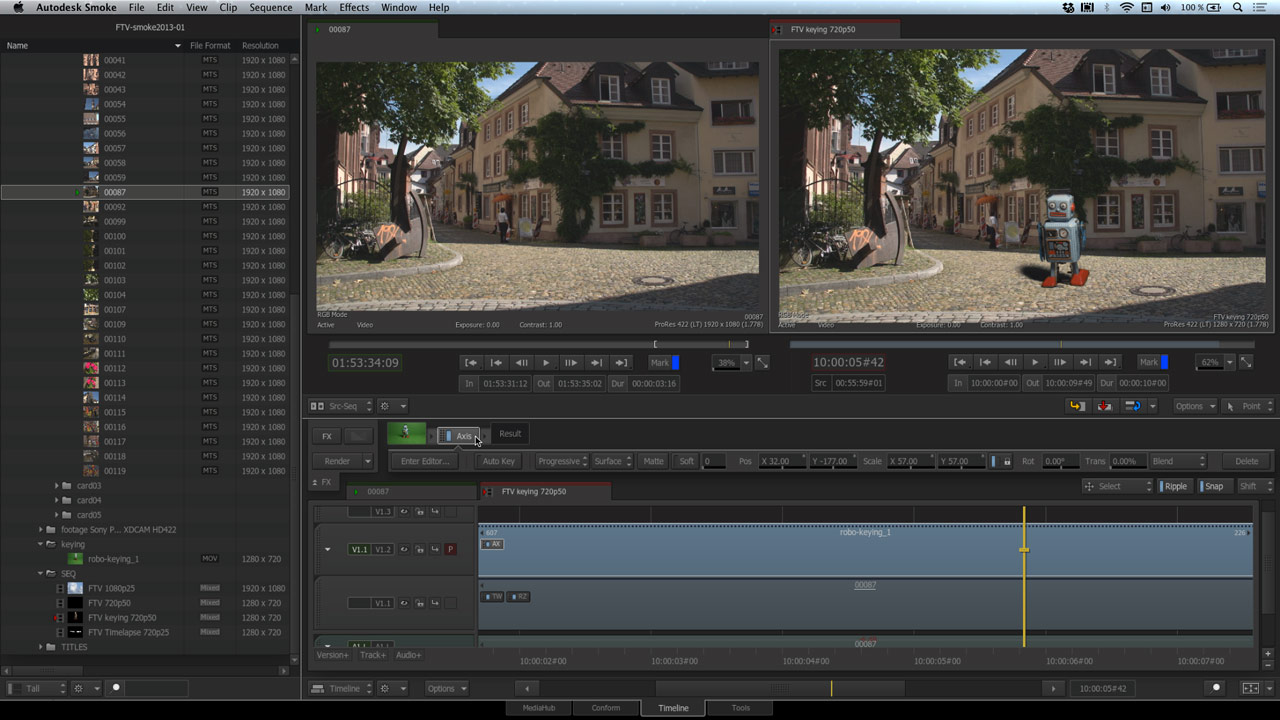The image size is (1280, 720).
Task: Toggle fullscreen for the record viewer
Action: point(1245,363)
